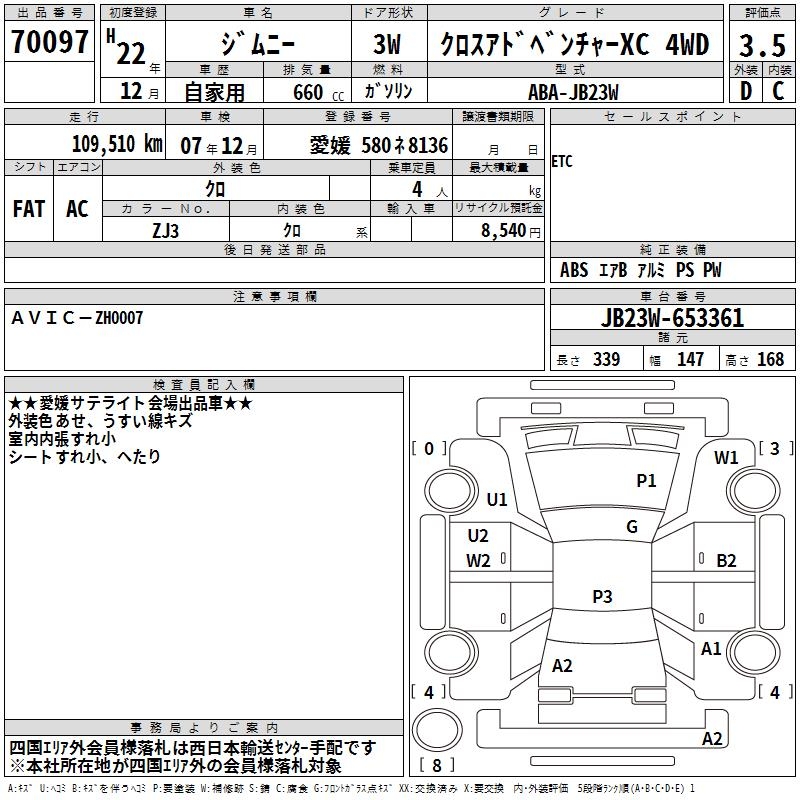Select inspector note 外装色あせ、うすい線キズ
This screenshot has height=800, width=800.
click(101, 421)
